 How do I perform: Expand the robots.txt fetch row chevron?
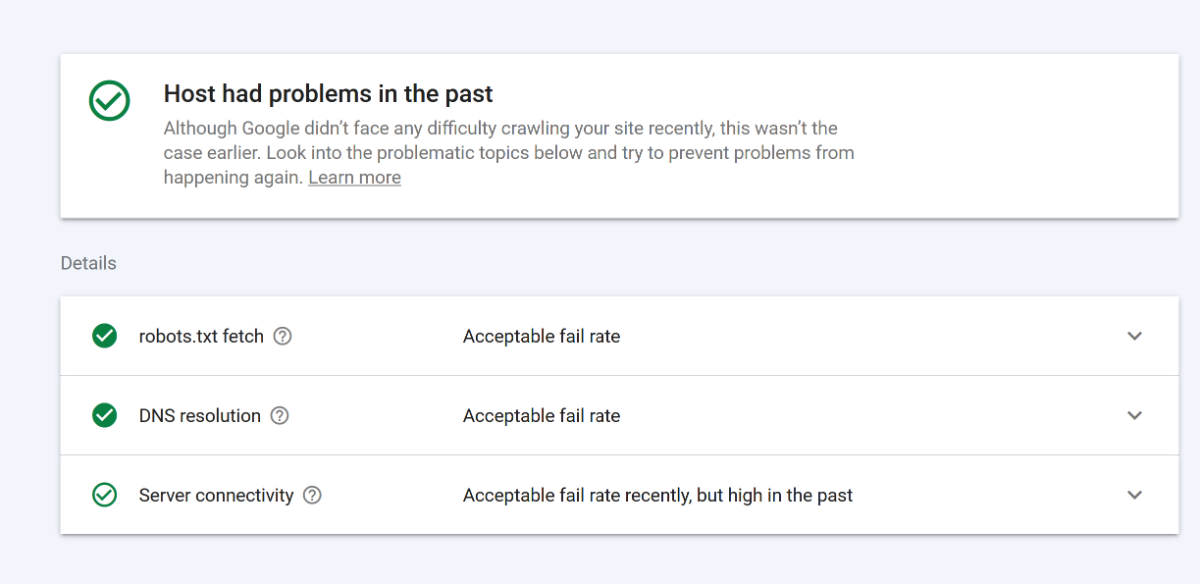pyautogui.click(x=1134, y=336)
